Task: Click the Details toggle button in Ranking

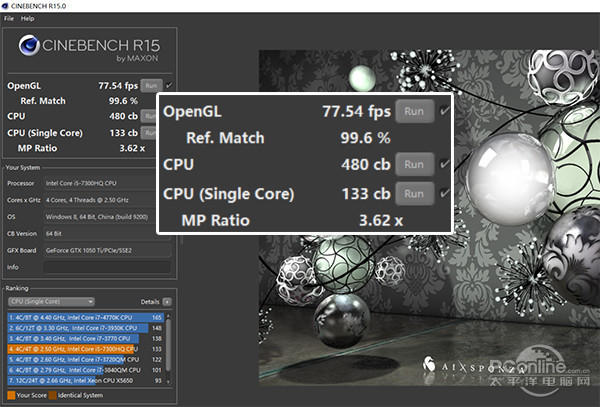Action: 167,302
